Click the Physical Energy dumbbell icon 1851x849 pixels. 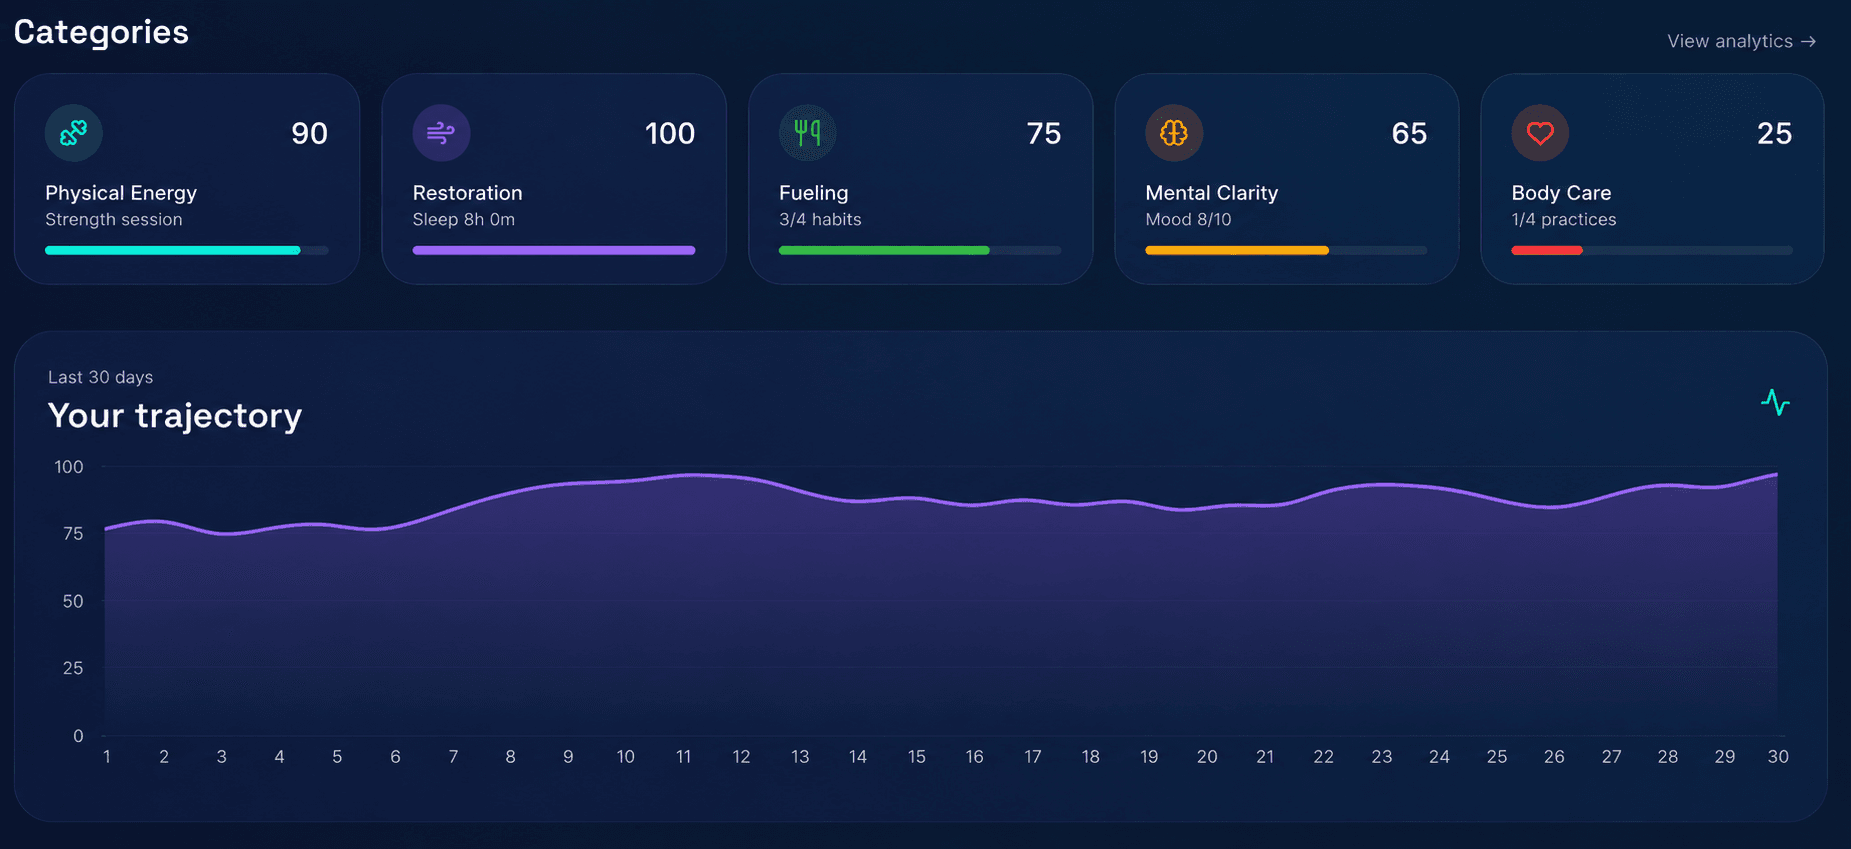click(x=74, y=133)
